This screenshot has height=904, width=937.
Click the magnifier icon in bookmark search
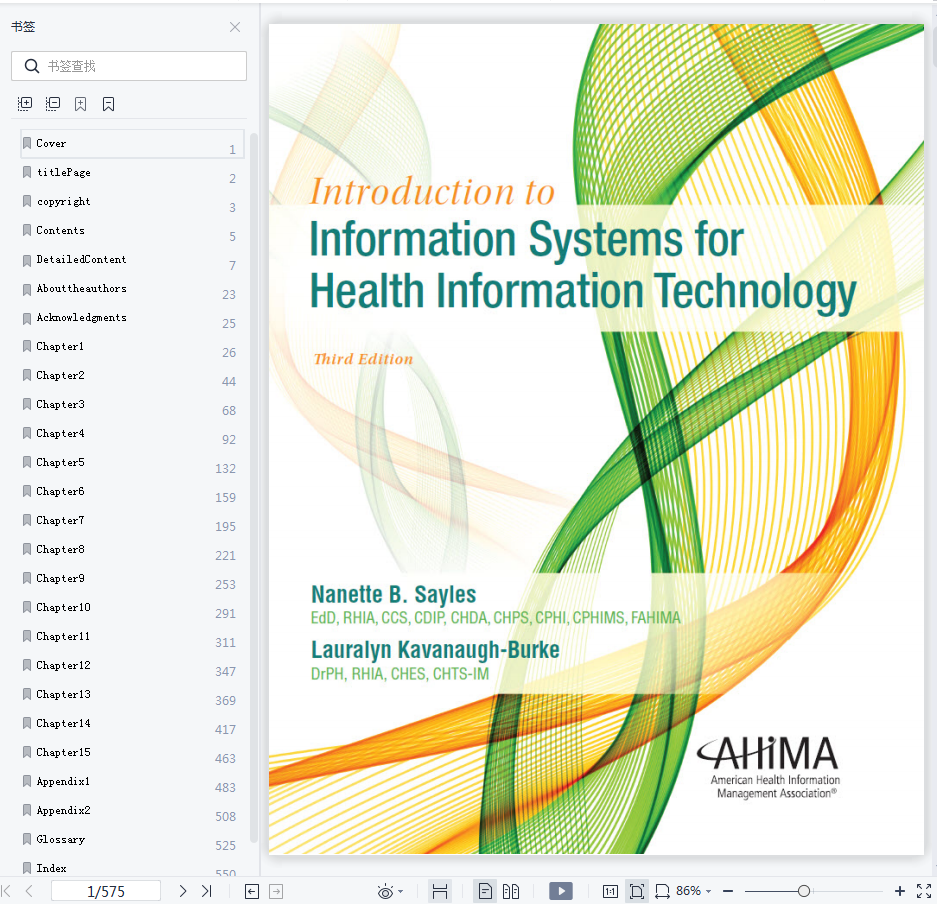point(32,66)
